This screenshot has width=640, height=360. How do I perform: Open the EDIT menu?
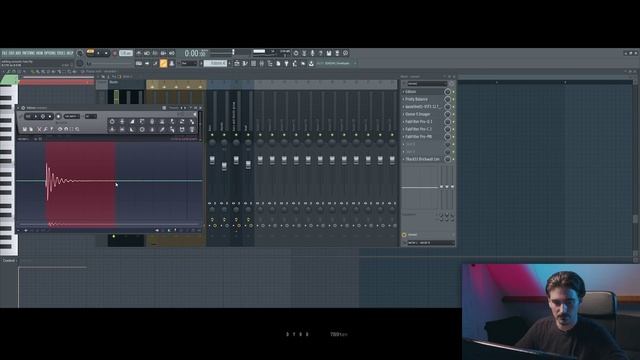tap(11, 53)
